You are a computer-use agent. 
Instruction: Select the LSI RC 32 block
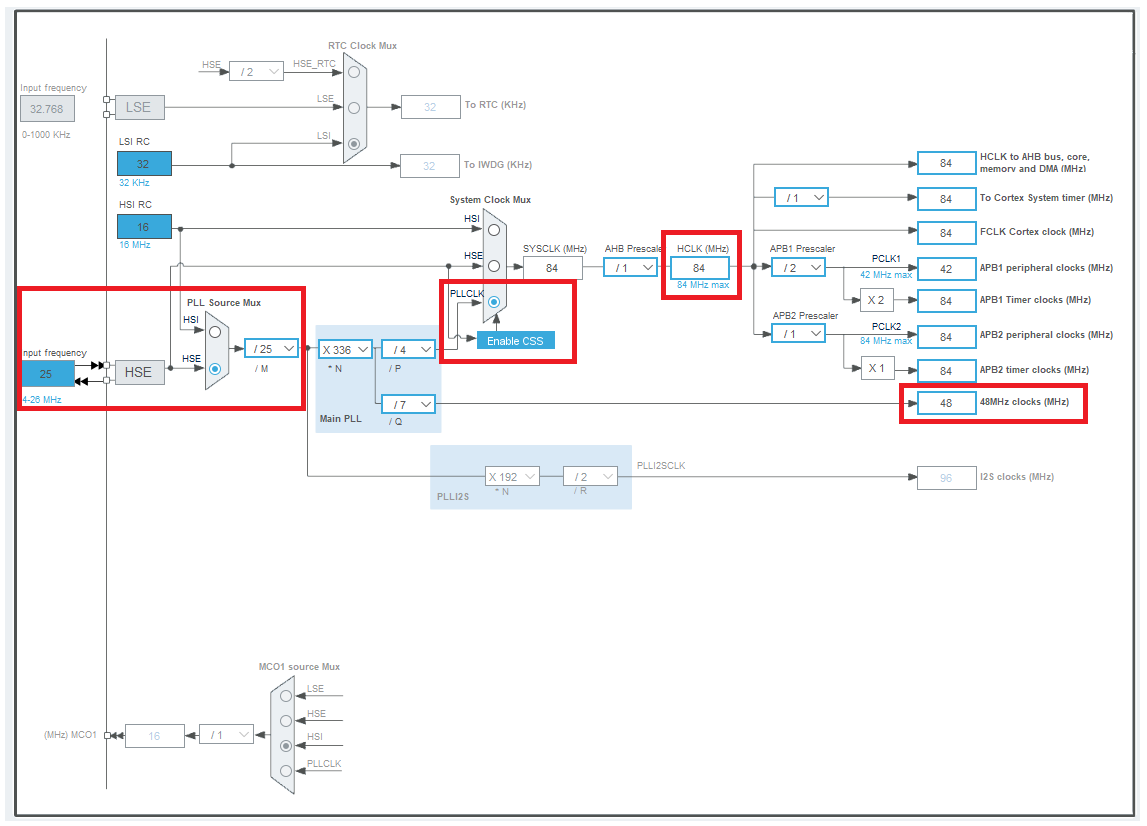pyautogui.click(x=144, y=164)
